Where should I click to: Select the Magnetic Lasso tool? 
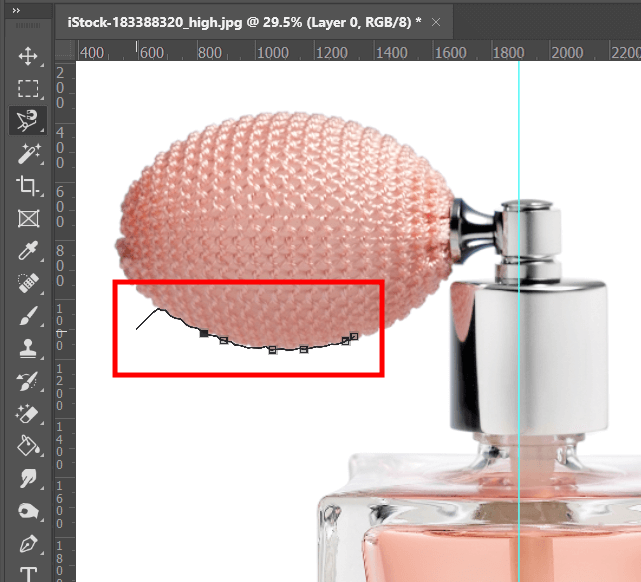coord(28,120)
